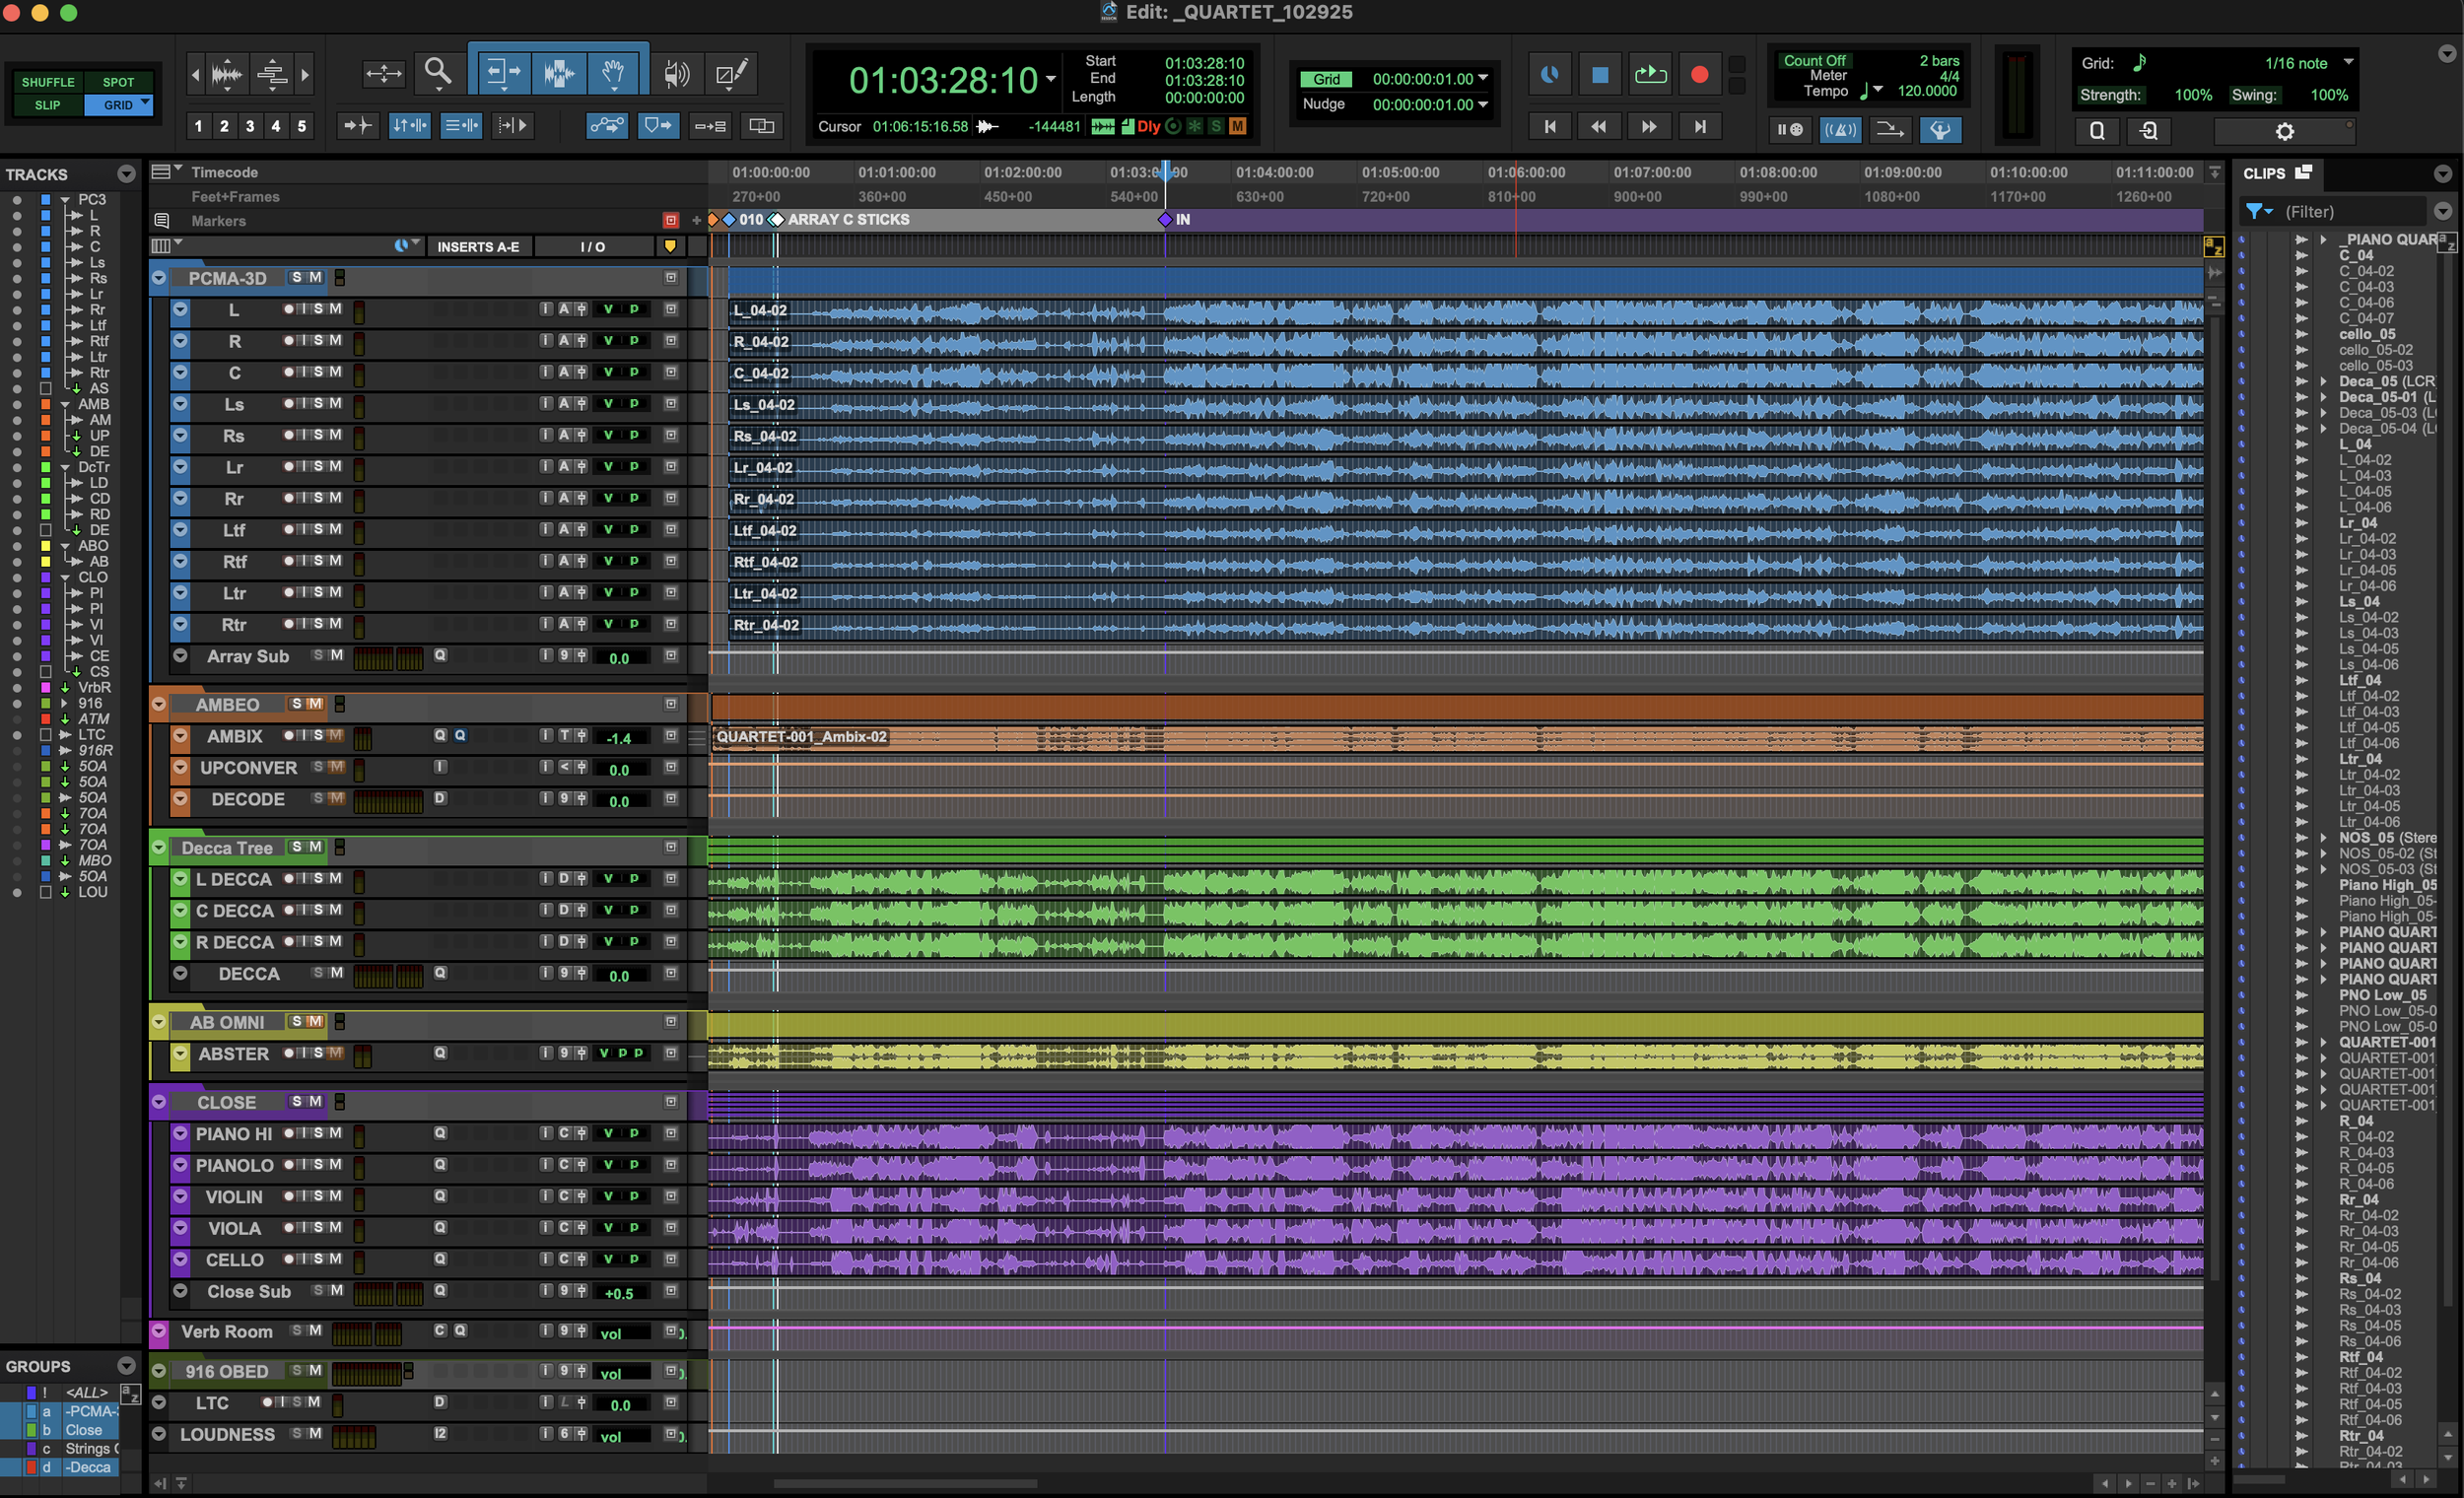
Task: Click the Tab to Transients icon
Action: point(357,126)
